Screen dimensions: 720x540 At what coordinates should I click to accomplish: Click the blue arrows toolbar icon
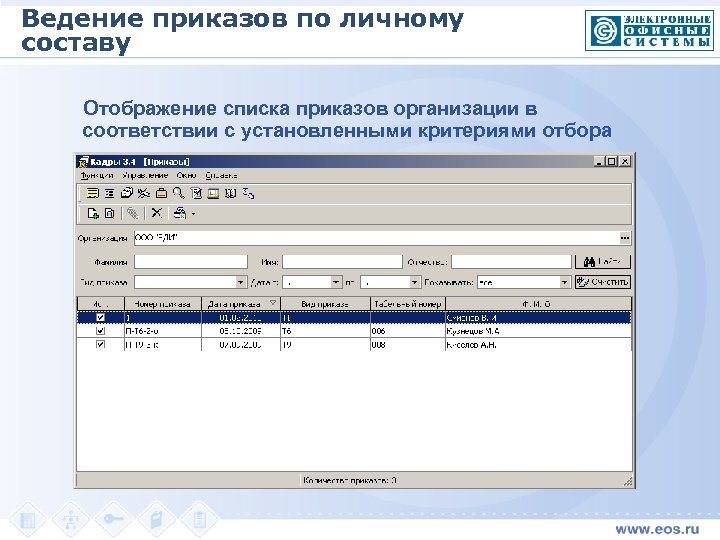point(248,193)
